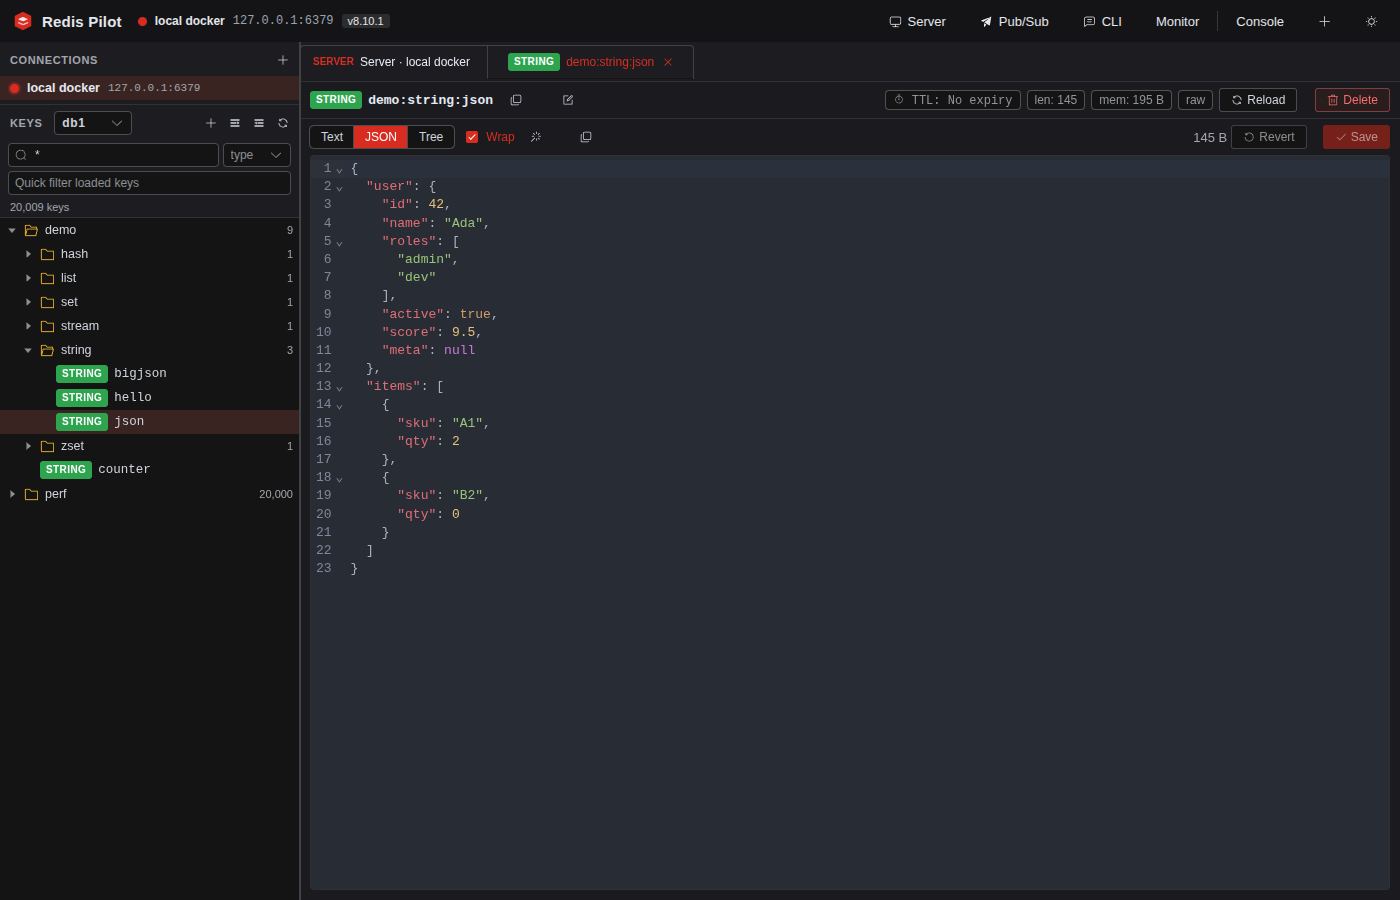Copy the value using editor toolbar copy icon

click(x=586, y=137)
